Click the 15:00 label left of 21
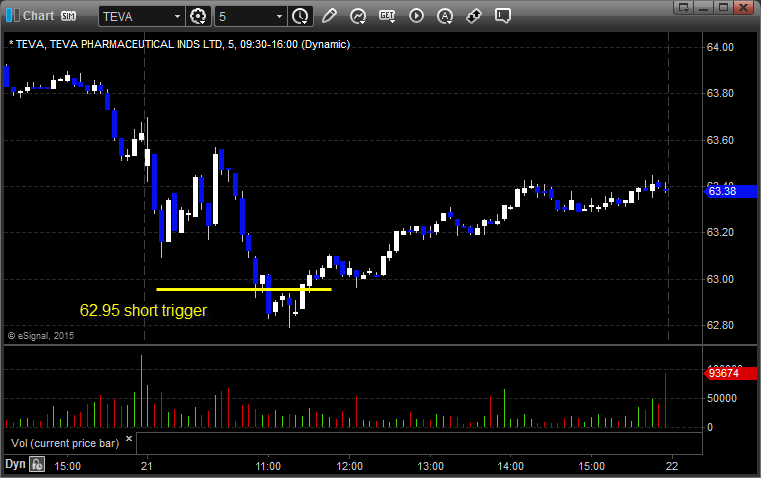The image size is (761, 478). pos(67,466)
